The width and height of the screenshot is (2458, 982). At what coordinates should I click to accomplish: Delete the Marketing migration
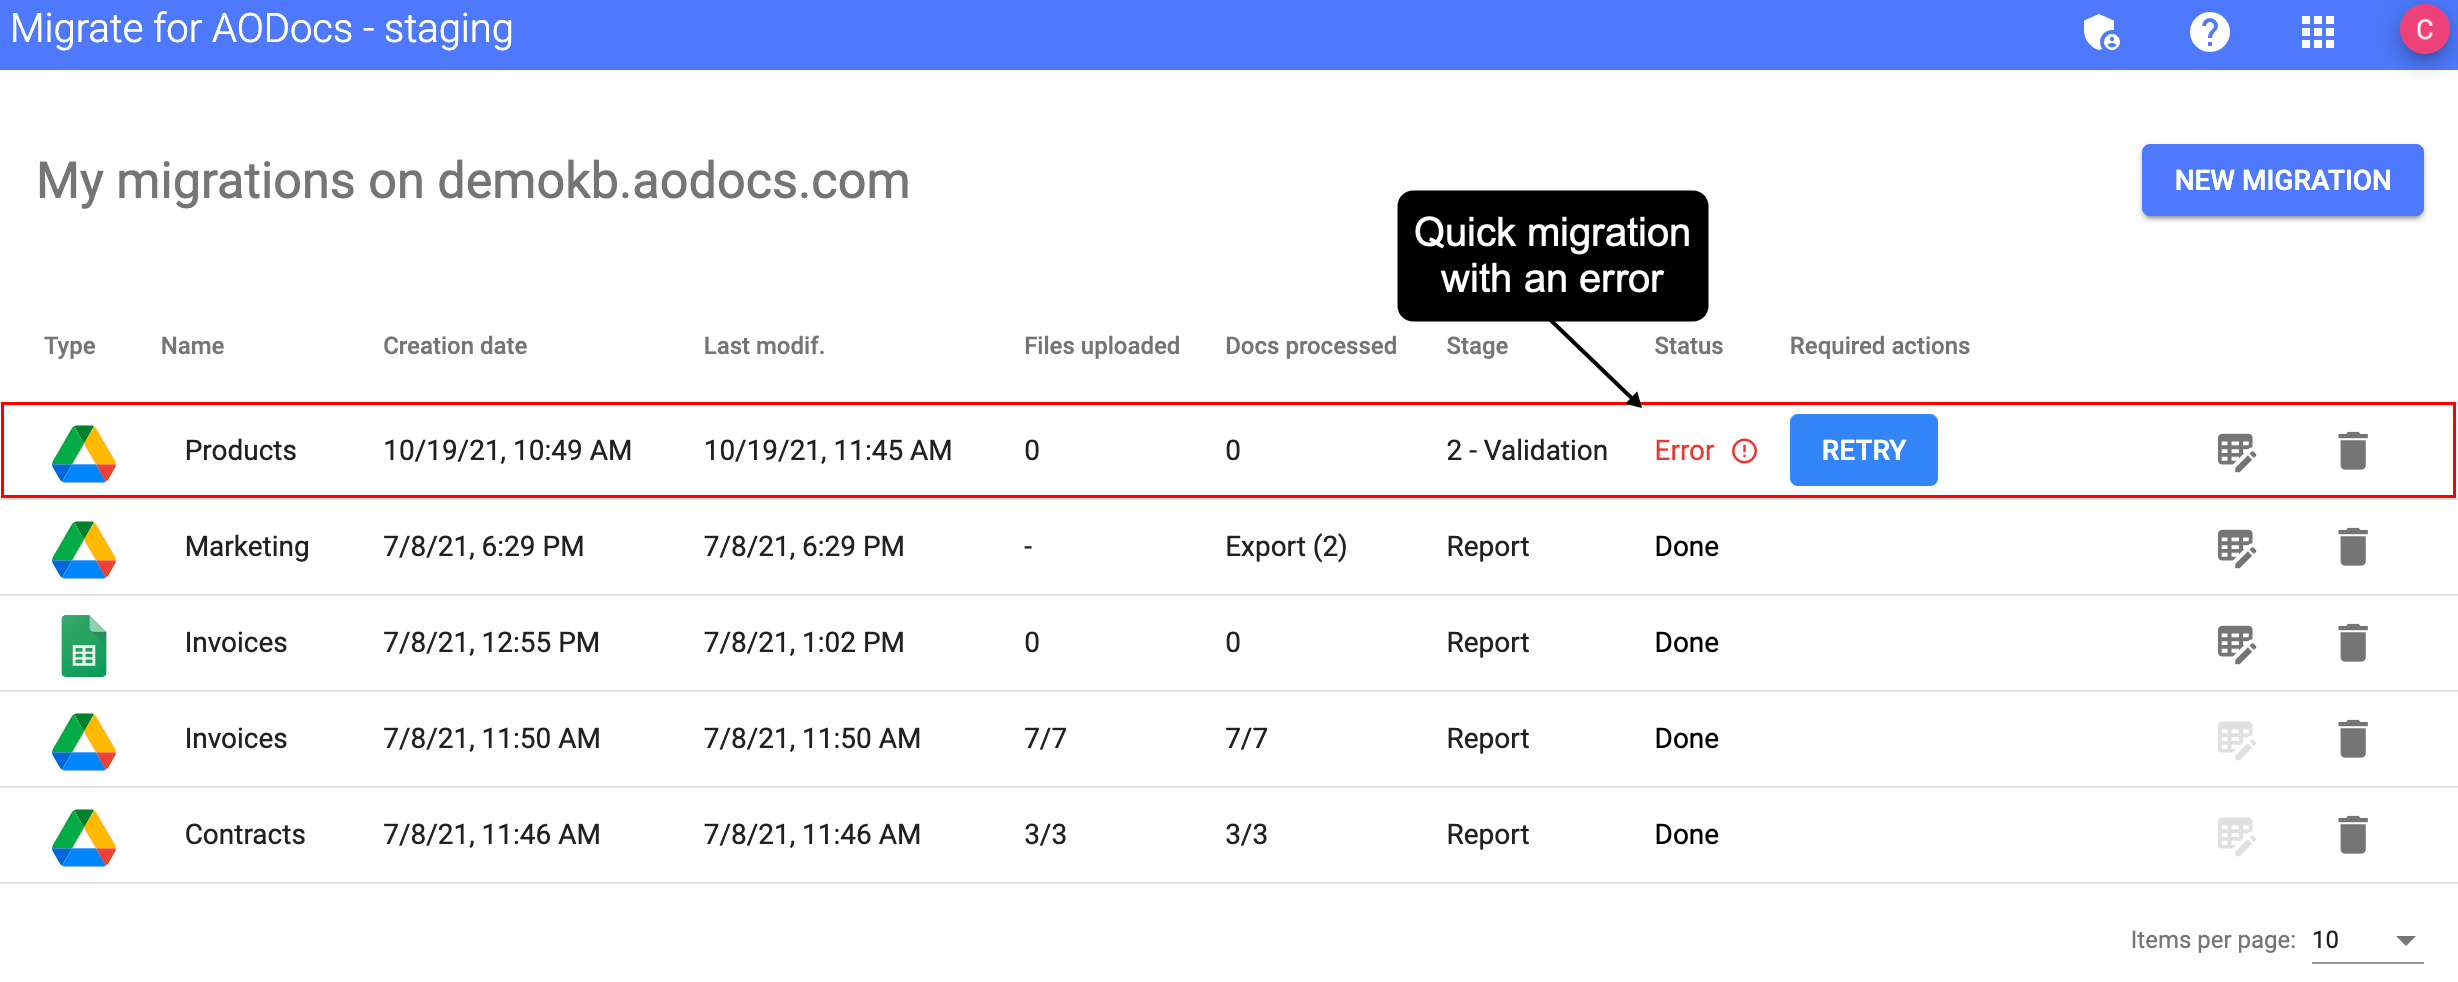point(2353,547)
